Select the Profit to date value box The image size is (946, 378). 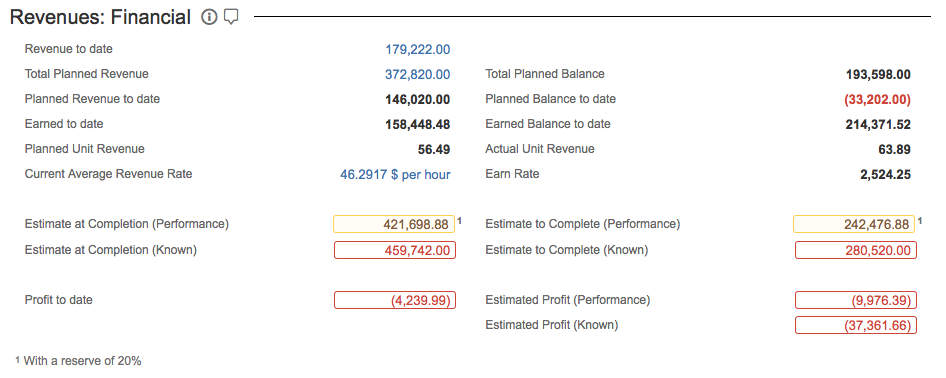tap(395, 300)
